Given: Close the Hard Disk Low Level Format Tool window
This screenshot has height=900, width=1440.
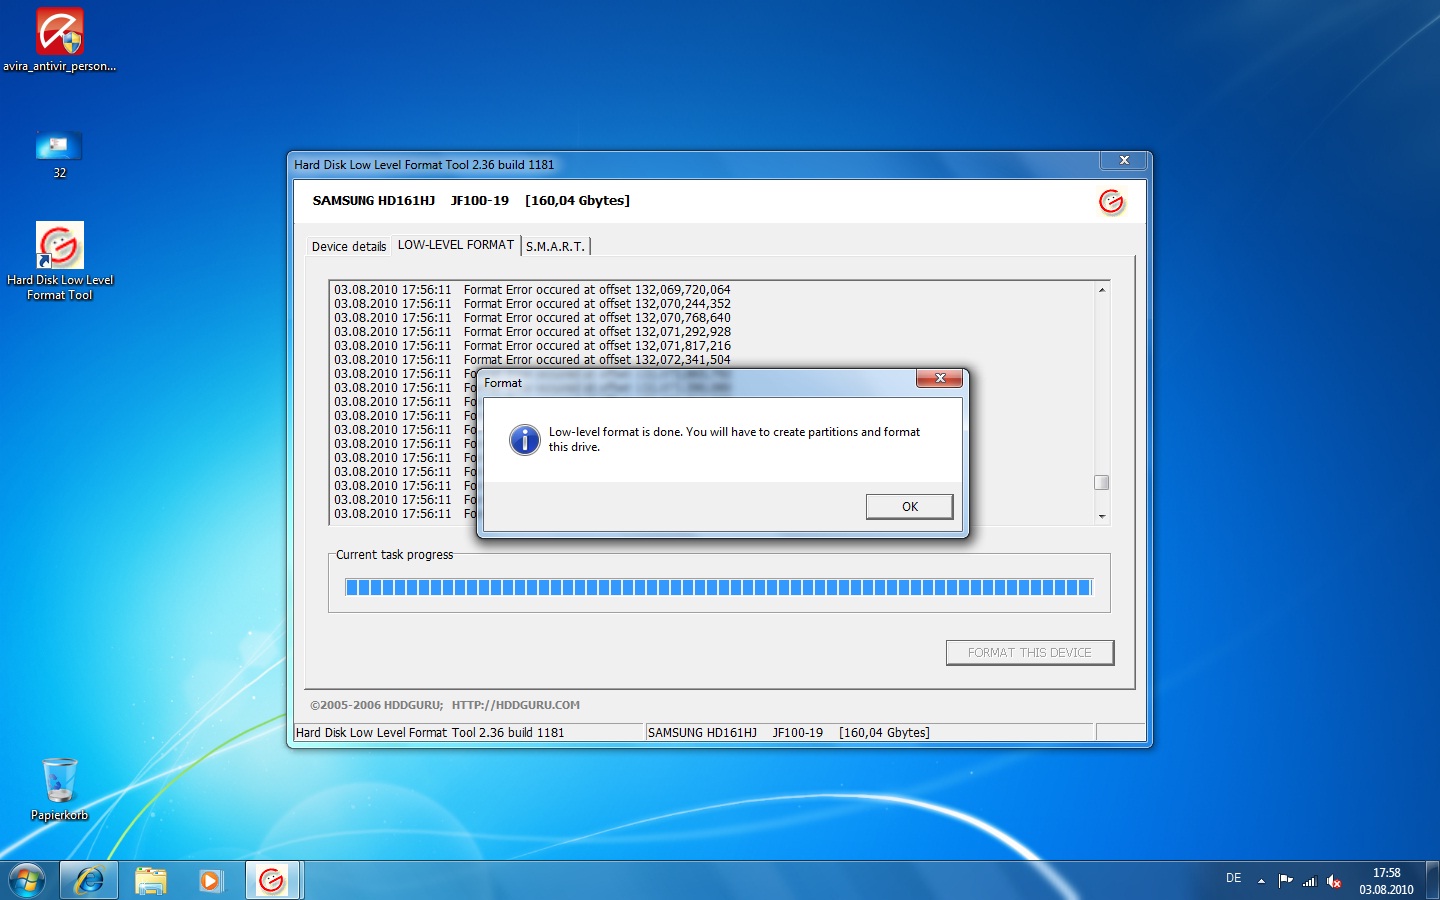Looking at the screenshot, I should 1124,161.
